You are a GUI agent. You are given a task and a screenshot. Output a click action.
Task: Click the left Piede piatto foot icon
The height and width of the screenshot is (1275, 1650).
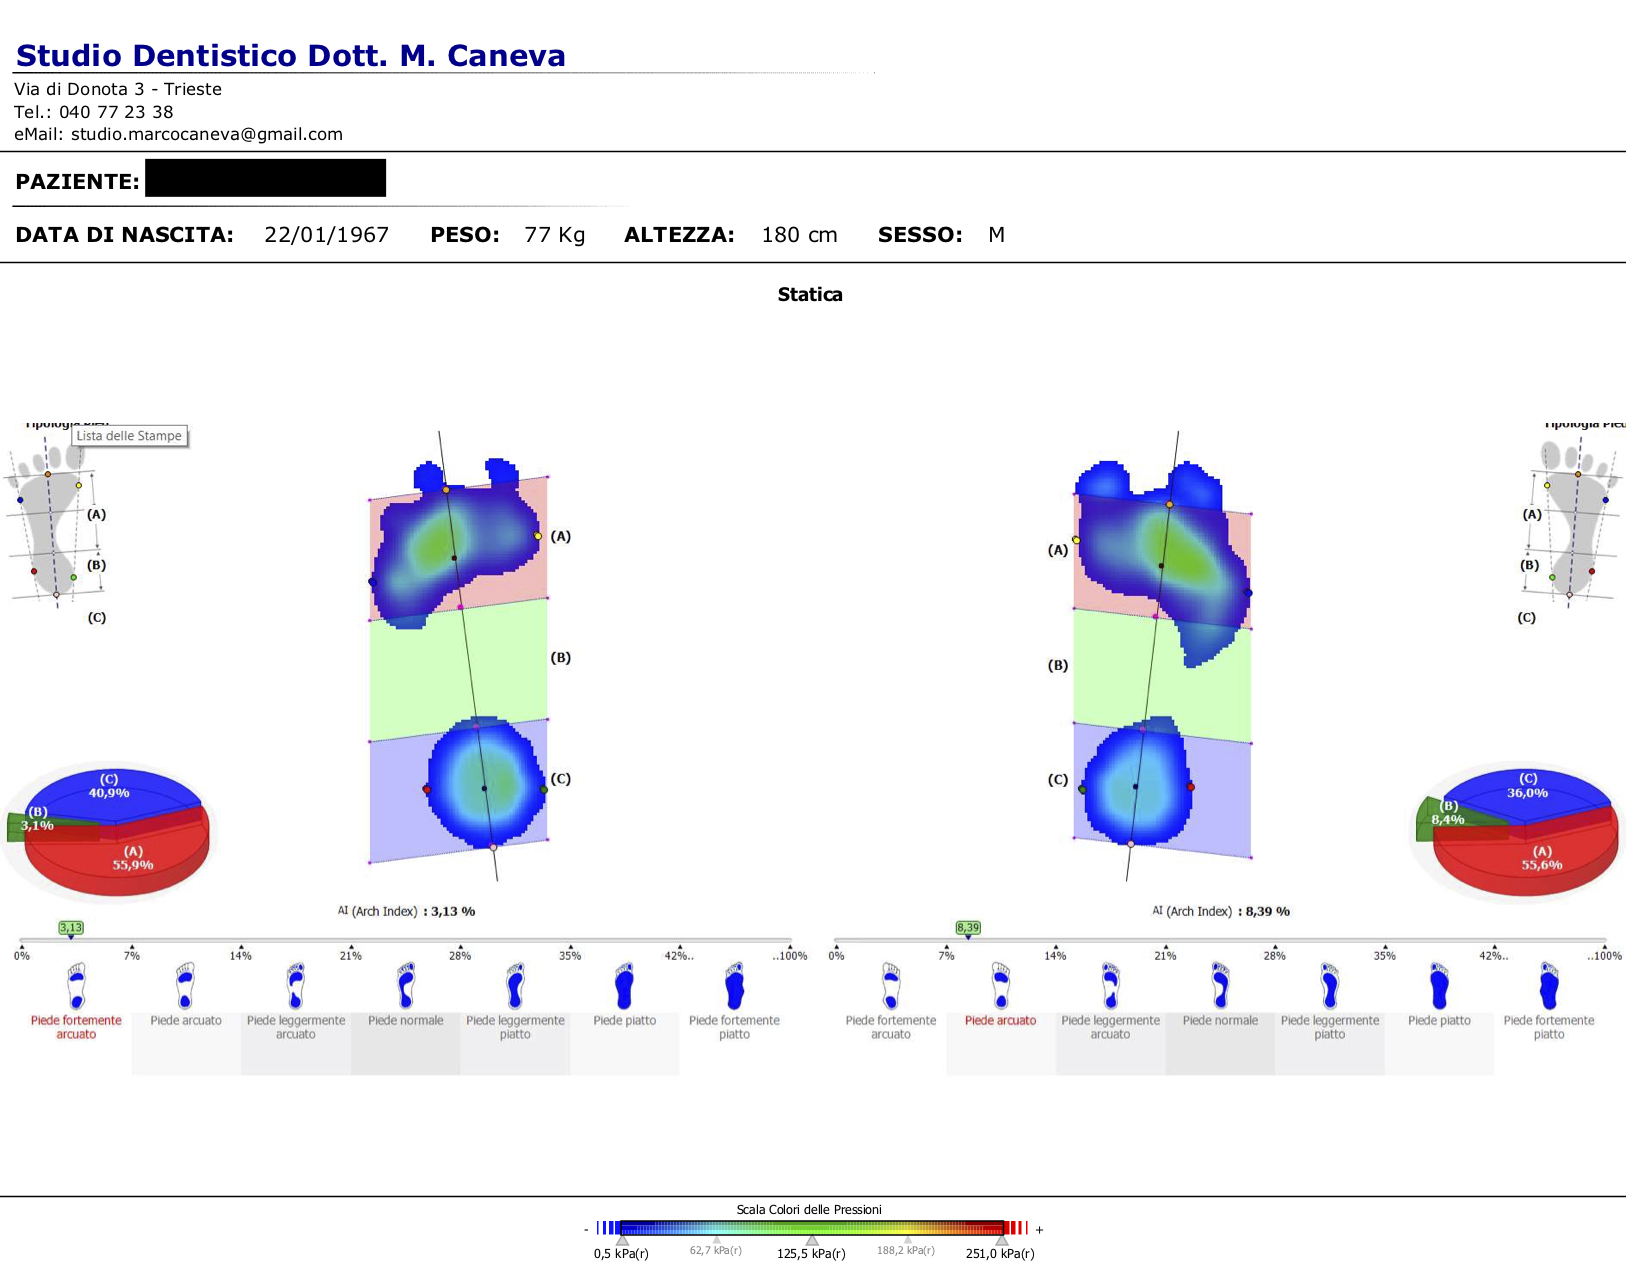click(x=625, y=986)
